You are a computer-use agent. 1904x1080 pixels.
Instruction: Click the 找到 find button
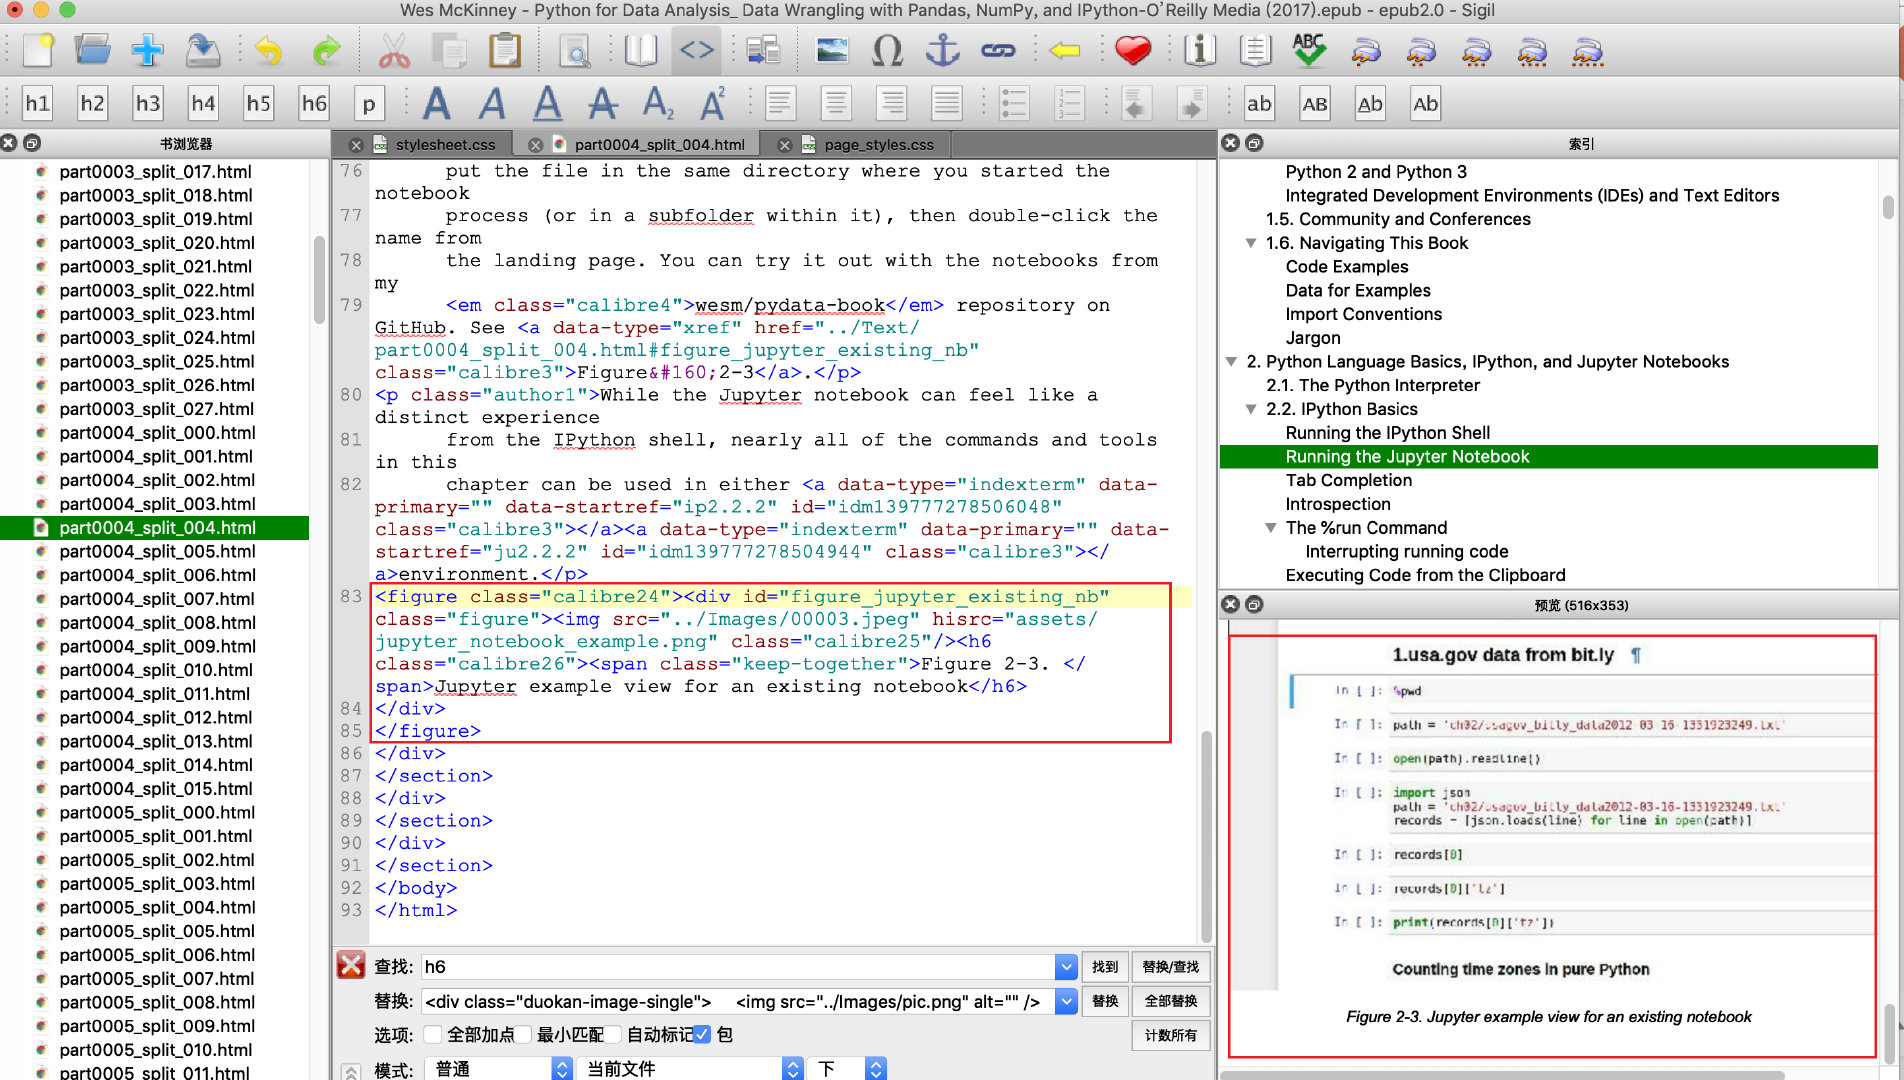[1105, 966]
